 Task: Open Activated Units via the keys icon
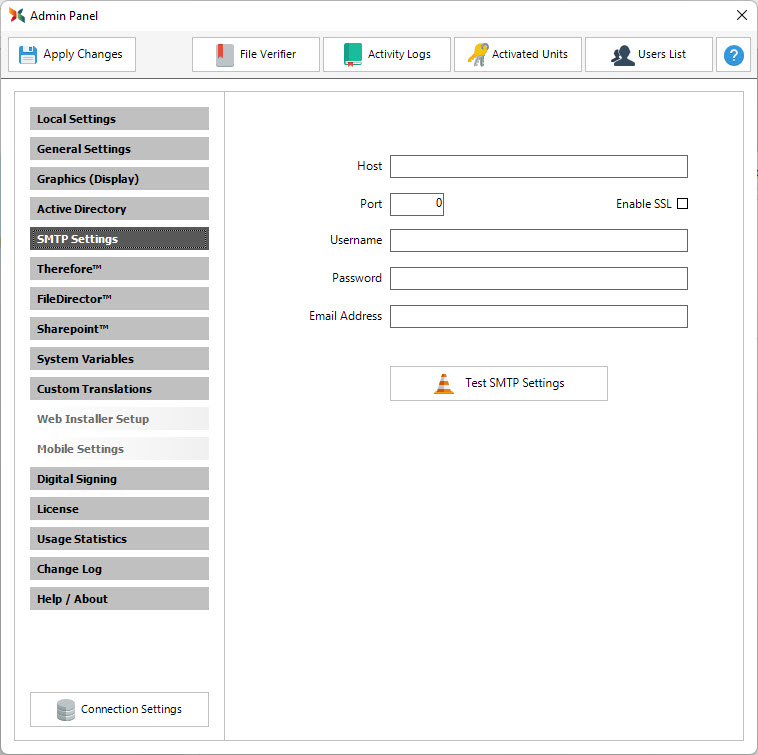point(478,55)
